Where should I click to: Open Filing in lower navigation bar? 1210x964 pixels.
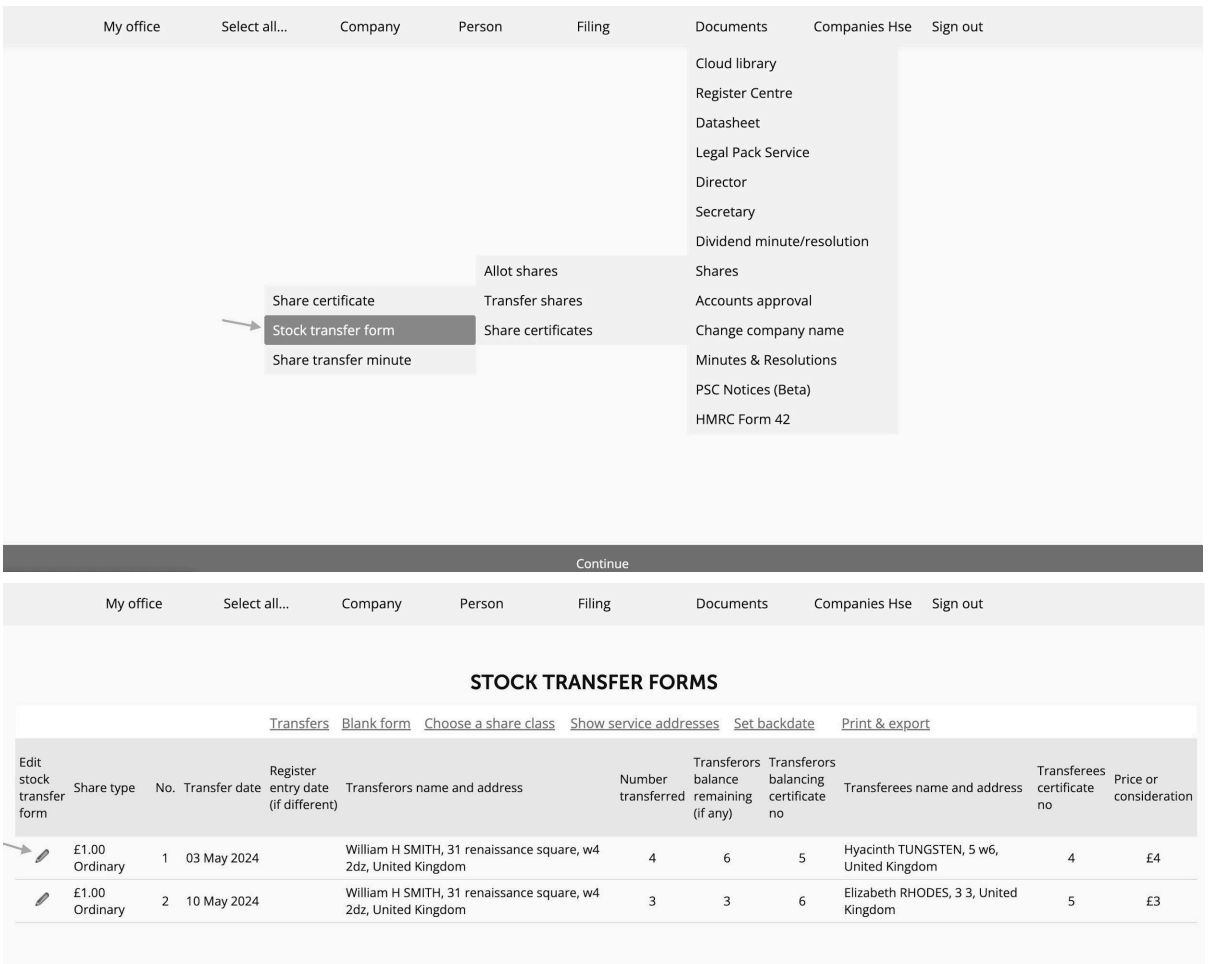point(594,604)
